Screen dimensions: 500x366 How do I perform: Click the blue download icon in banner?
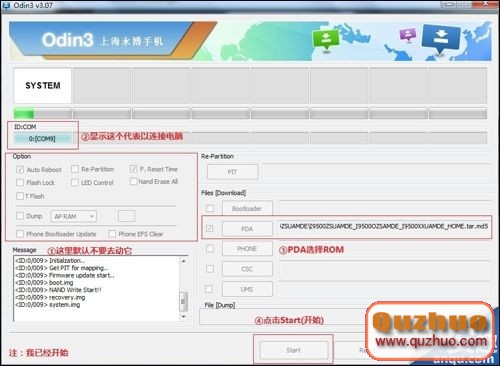[x=441, y=38]
